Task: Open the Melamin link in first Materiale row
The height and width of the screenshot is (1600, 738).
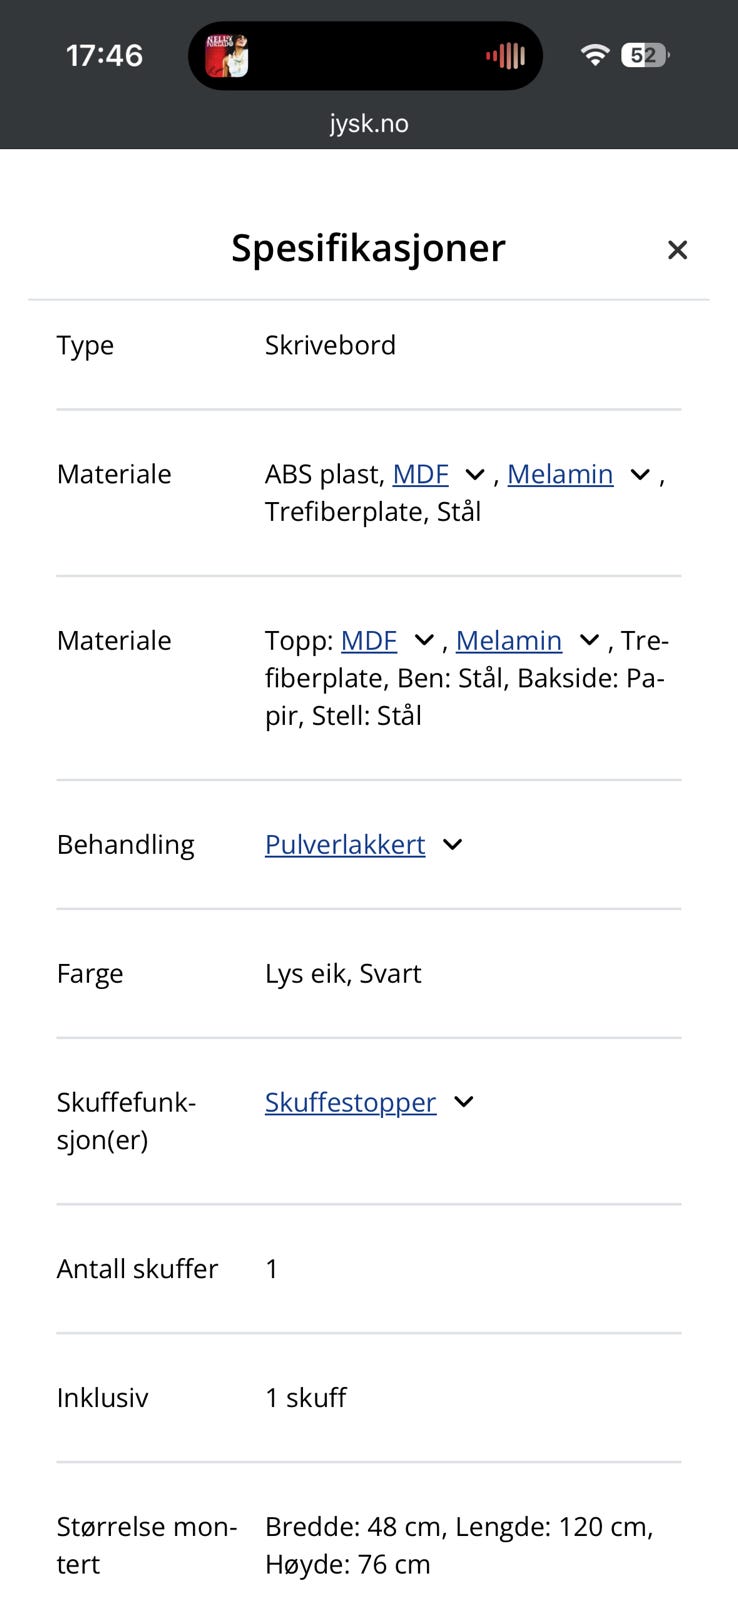Action: (560, 474)
